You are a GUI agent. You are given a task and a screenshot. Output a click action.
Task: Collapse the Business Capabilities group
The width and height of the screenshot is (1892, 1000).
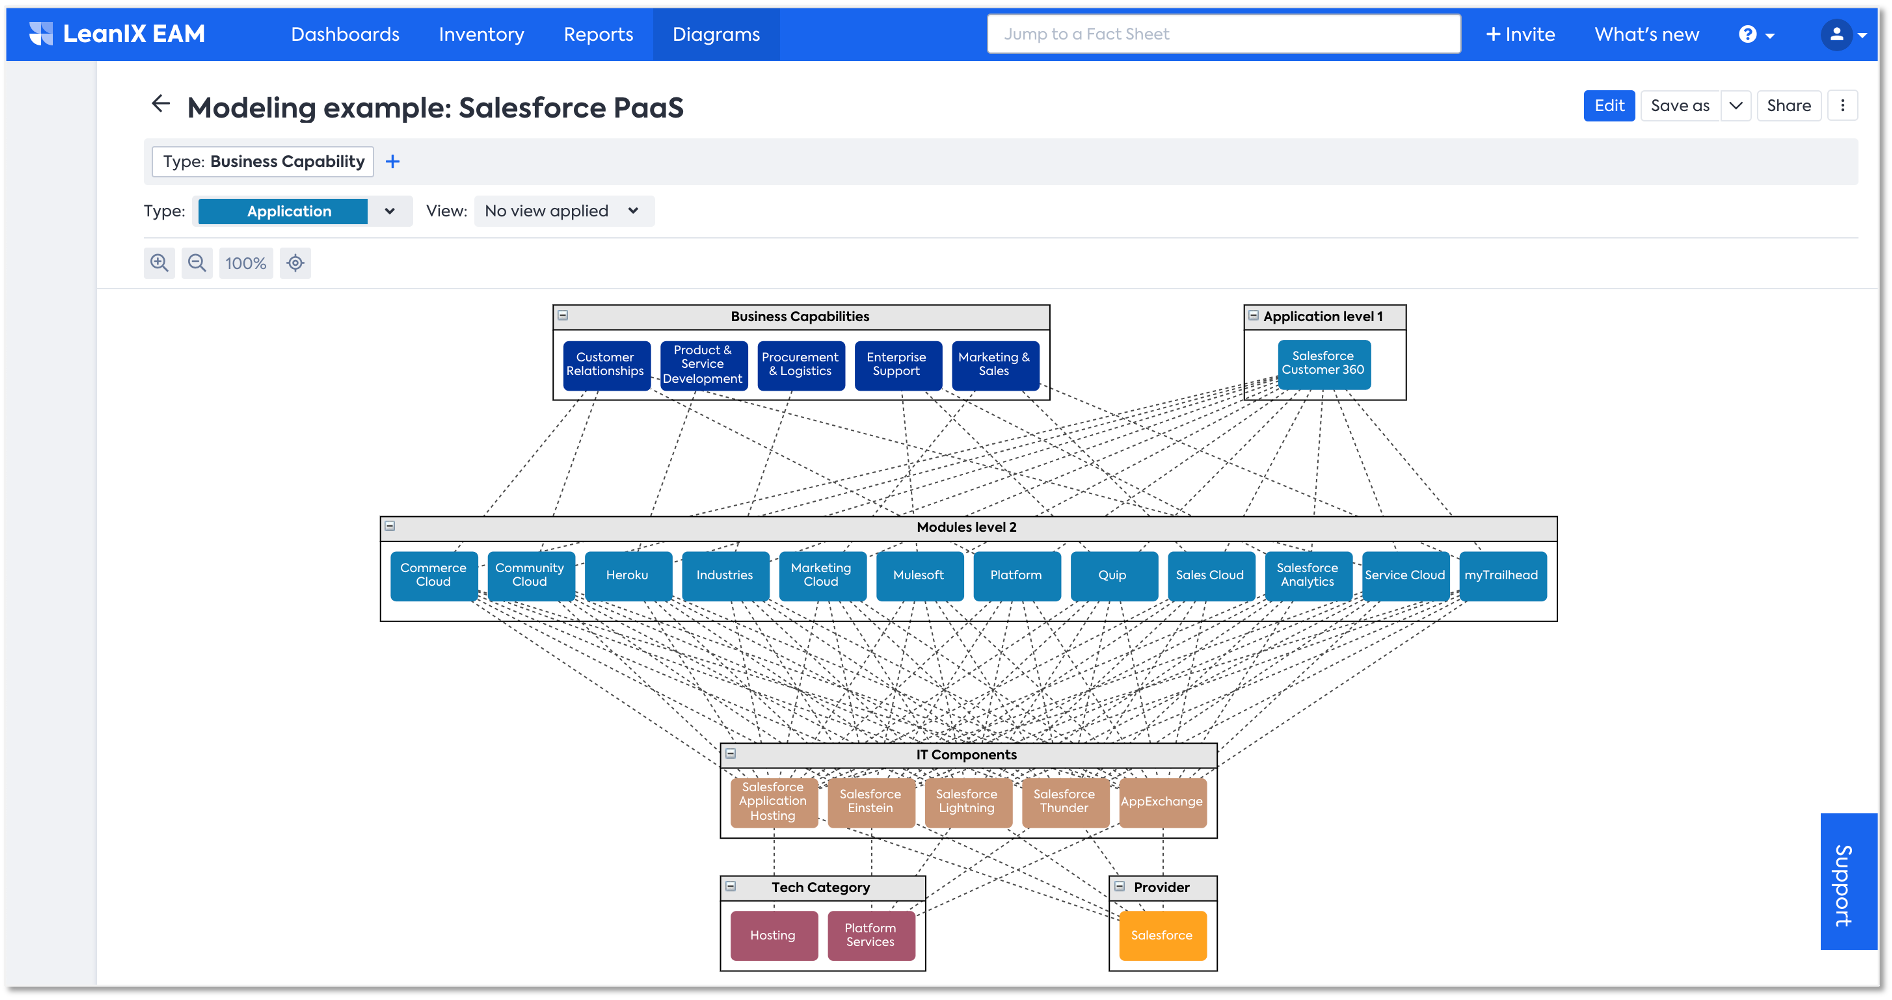pyautogui.click(x=563, y=316)
